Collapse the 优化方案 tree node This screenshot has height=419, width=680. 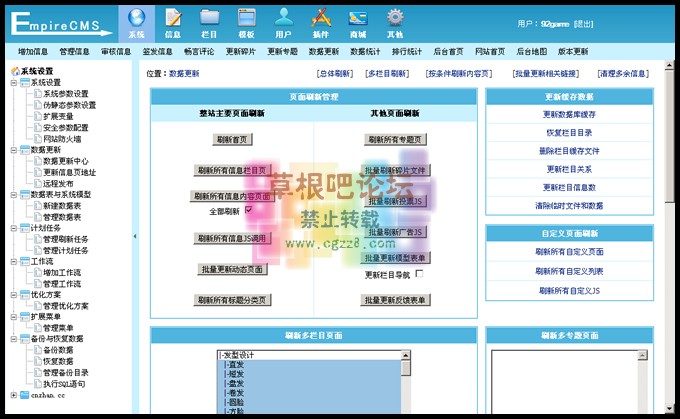click(13, 295)
